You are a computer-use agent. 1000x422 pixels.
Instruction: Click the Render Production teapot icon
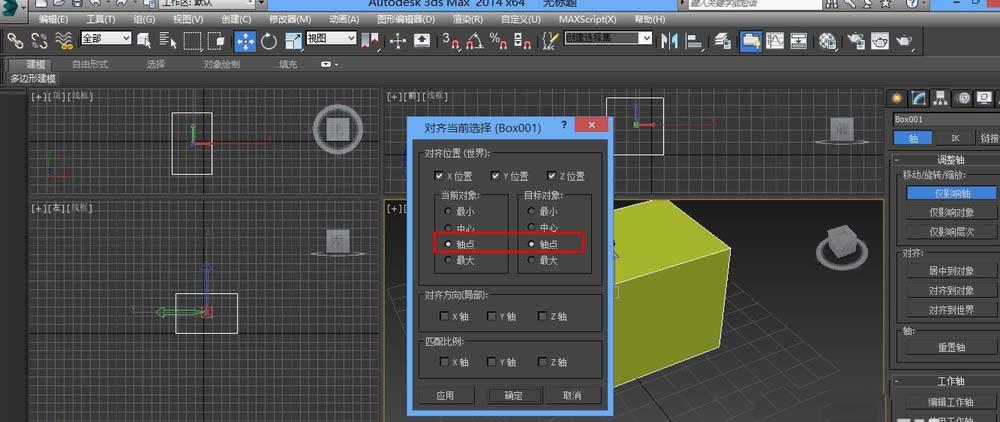[x=905, y=41]
